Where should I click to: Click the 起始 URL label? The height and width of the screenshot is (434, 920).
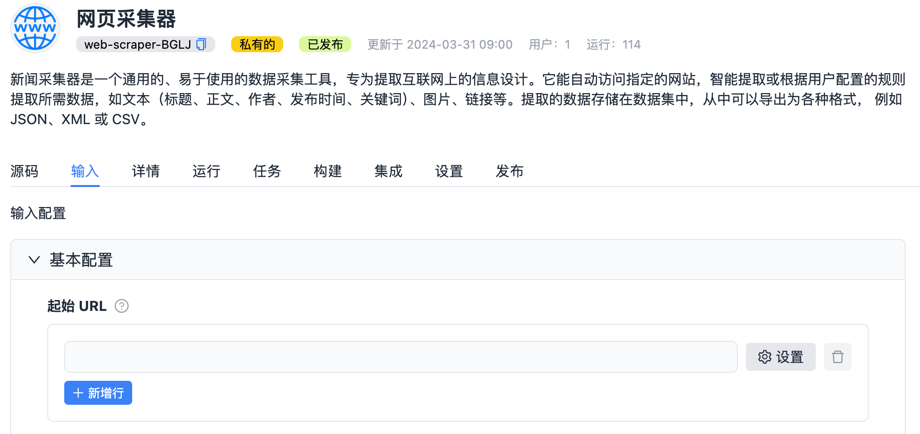tap(77, 306)
